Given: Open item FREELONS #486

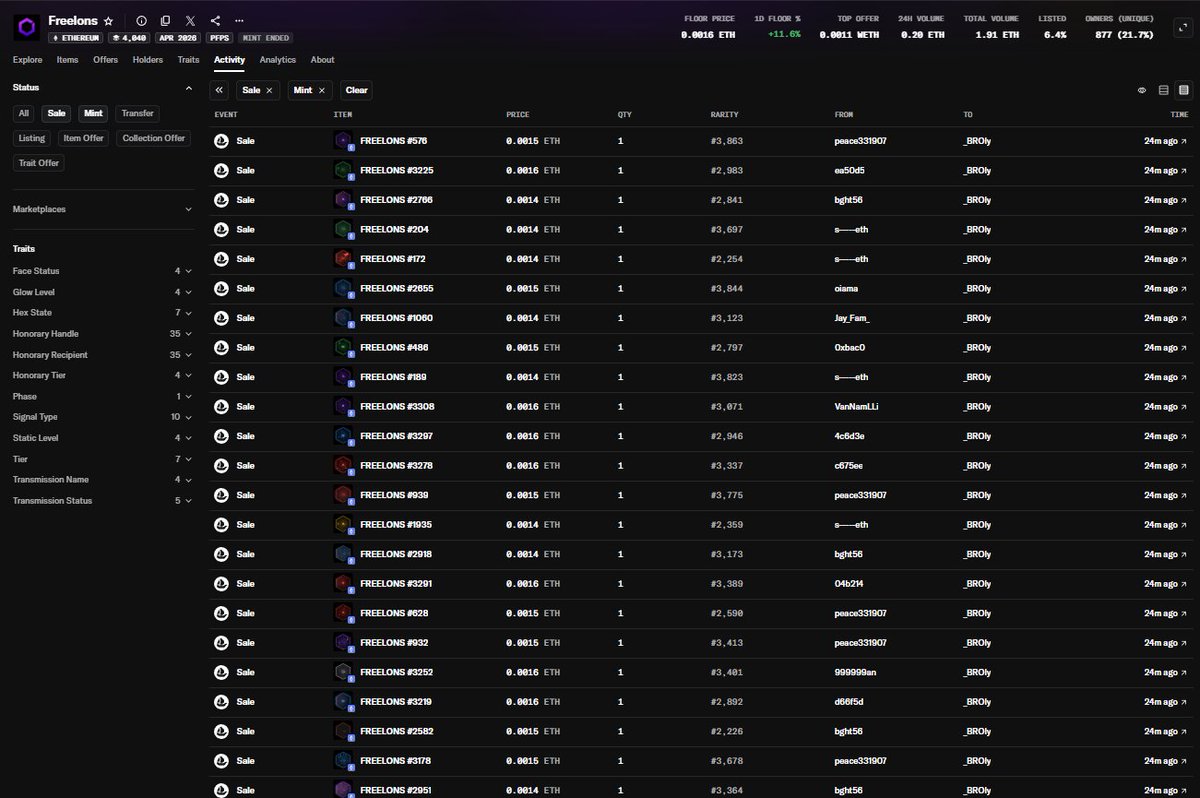Looking at the screenshot, I should click(x=394, y=348).
